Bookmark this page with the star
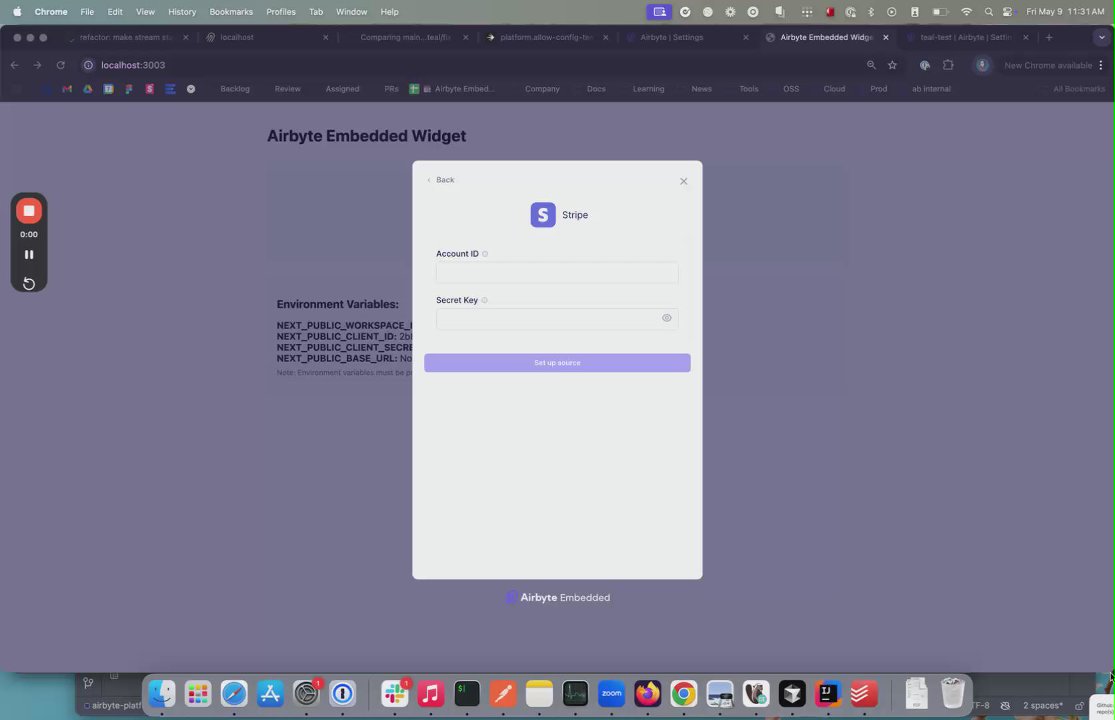The image size is (1115, 720). (892, 65)
